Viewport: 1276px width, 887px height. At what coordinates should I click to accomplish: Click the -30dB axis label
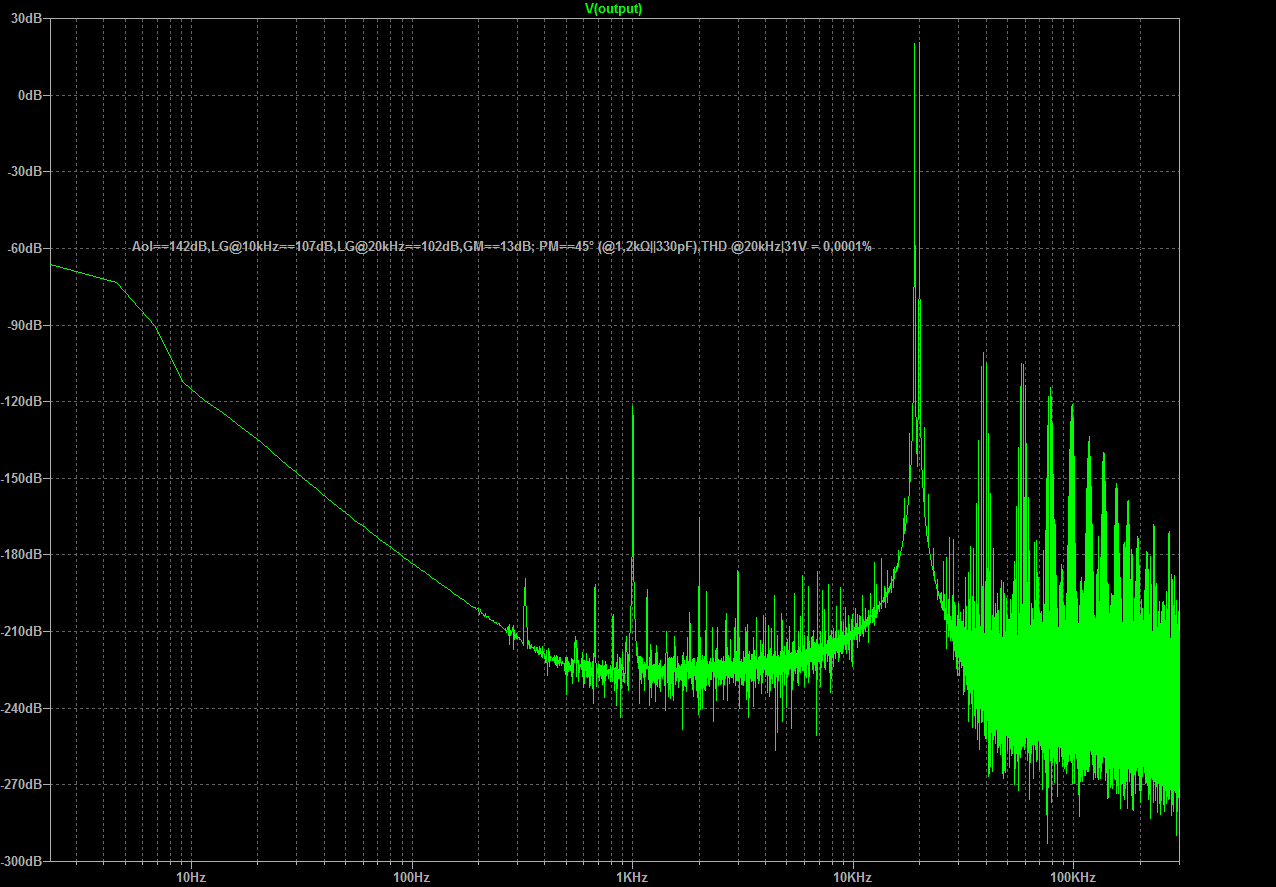pyautogui.click(x=24, y=172)
